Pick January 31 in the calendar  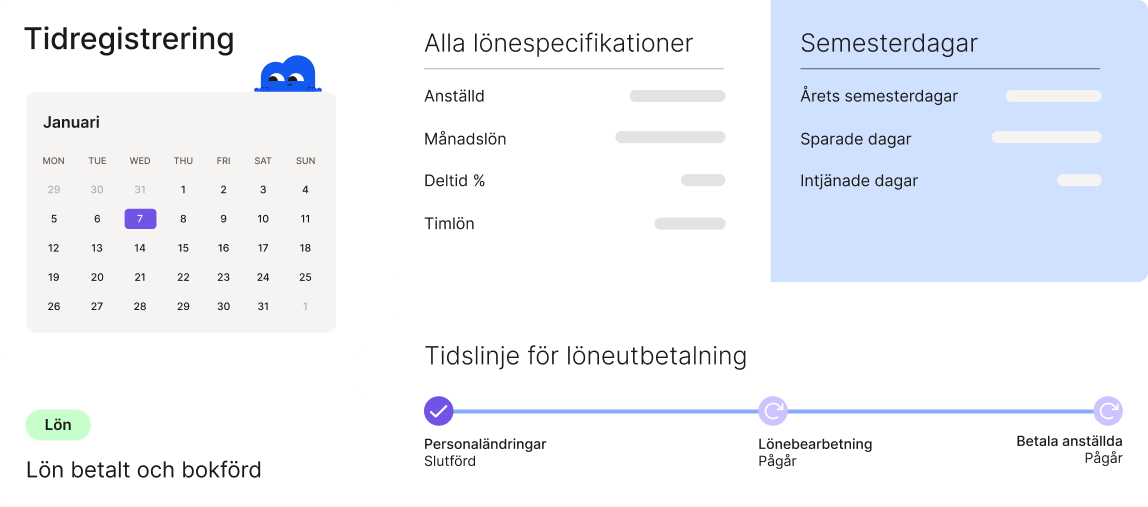(x=263, y=306)
